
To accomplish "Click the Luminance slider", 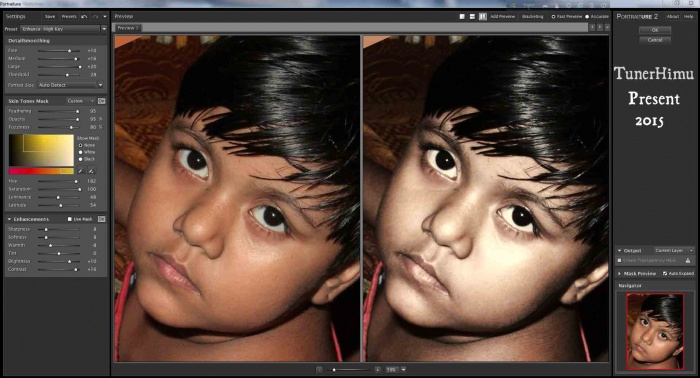I will 59,197.
